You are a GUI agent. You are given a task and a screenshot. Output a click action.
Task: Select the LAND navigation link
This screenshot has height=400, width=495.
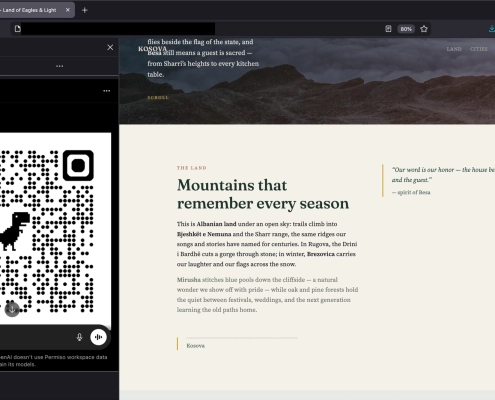pyautogui.click(x=454, y=49)
